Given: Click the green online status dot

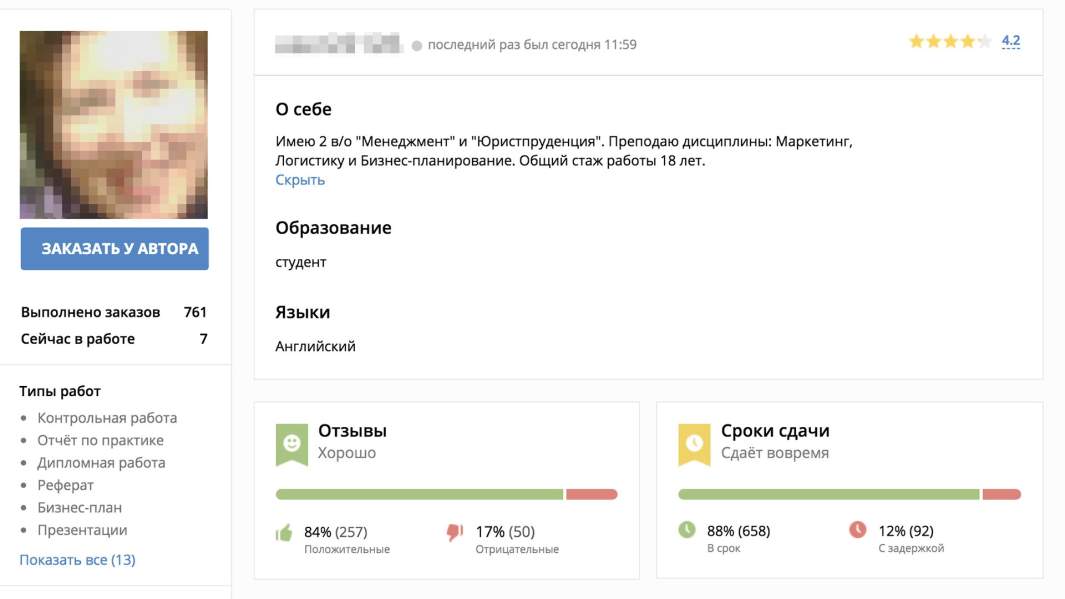Looking at the screenshot, I should [x=417, y=44].
